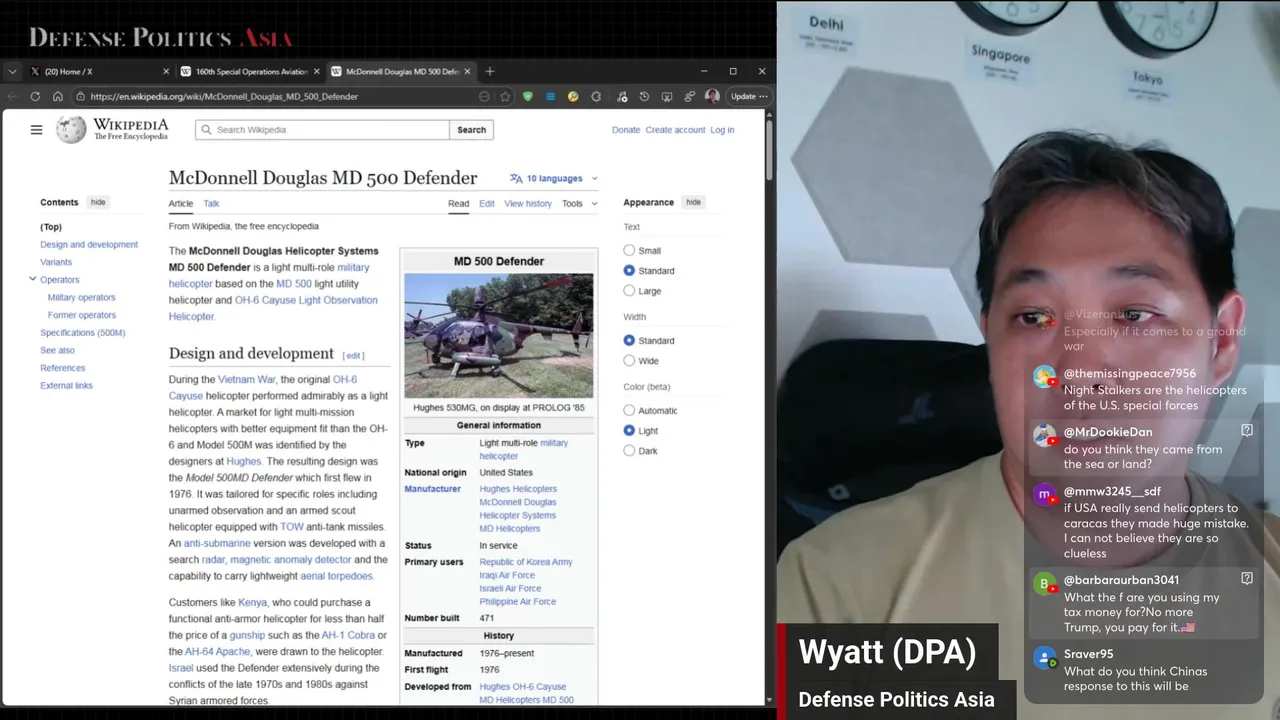1280x720 pixels.
Task: Follow the AH-64 Apache link
Action: click(x=217, y=651)
